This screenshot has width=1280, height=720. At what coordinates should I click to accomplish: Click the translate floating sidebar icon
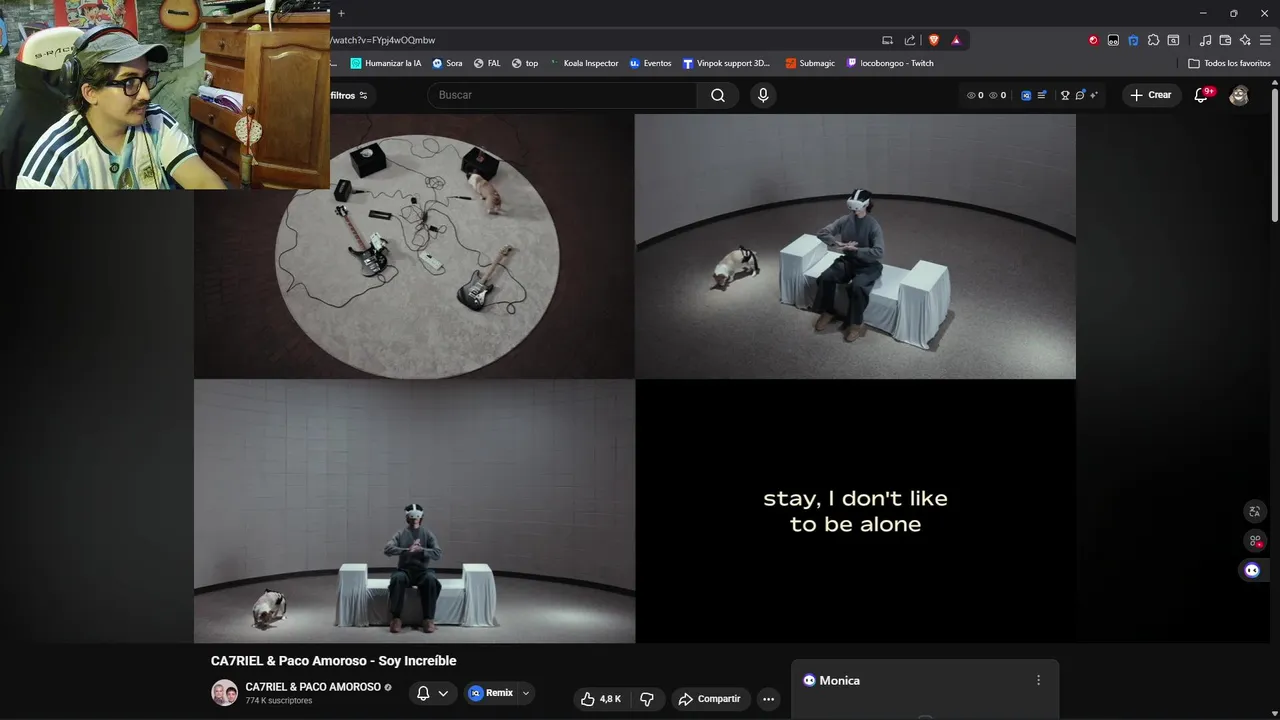tap(1255, 512)
